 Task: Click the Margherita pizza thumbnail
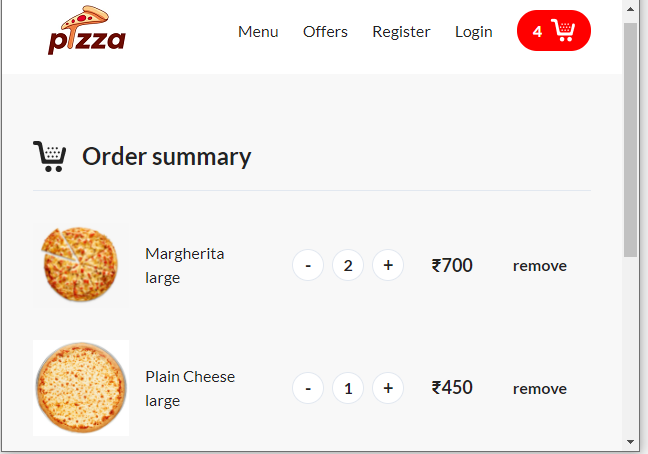tap(81, 264)
